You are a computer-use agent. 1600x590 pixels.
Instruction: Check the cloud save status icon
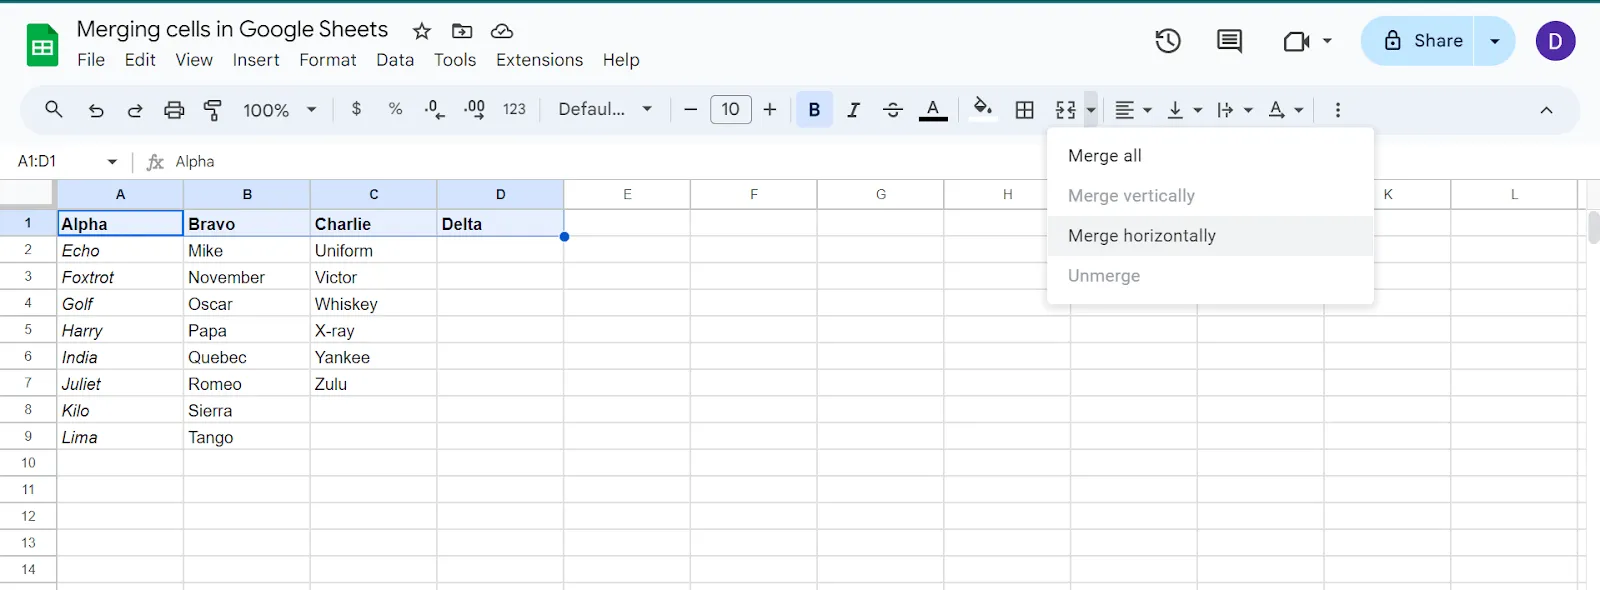click(x=502, y=31)
